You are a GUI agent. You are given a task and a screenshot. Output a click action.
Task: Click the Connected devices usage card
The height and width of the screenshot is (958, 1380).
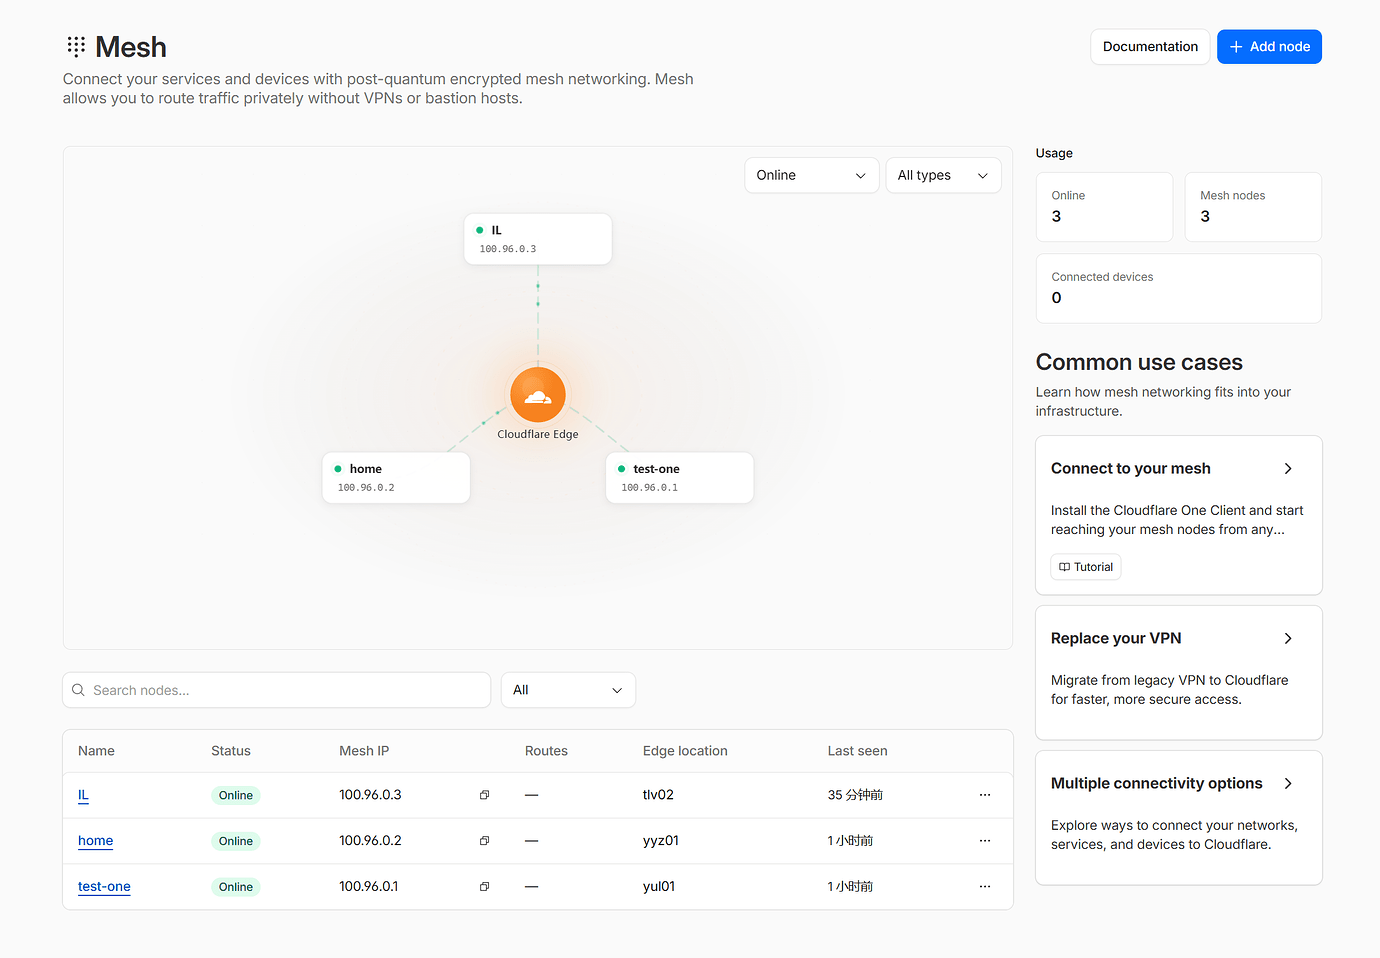(x=1179, y=288)
